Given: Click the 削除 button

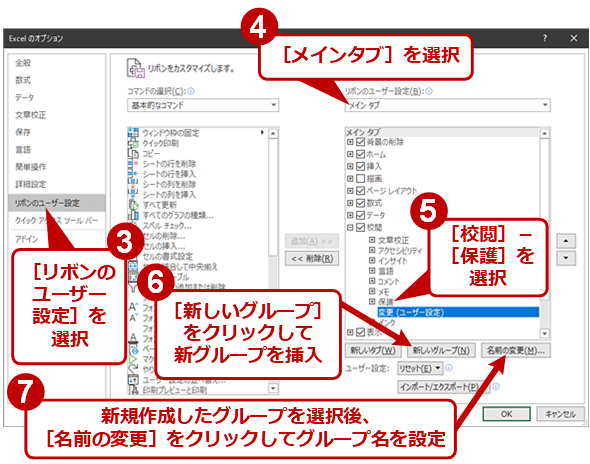Looking at the screenshot, I should [x=312, y=259].
